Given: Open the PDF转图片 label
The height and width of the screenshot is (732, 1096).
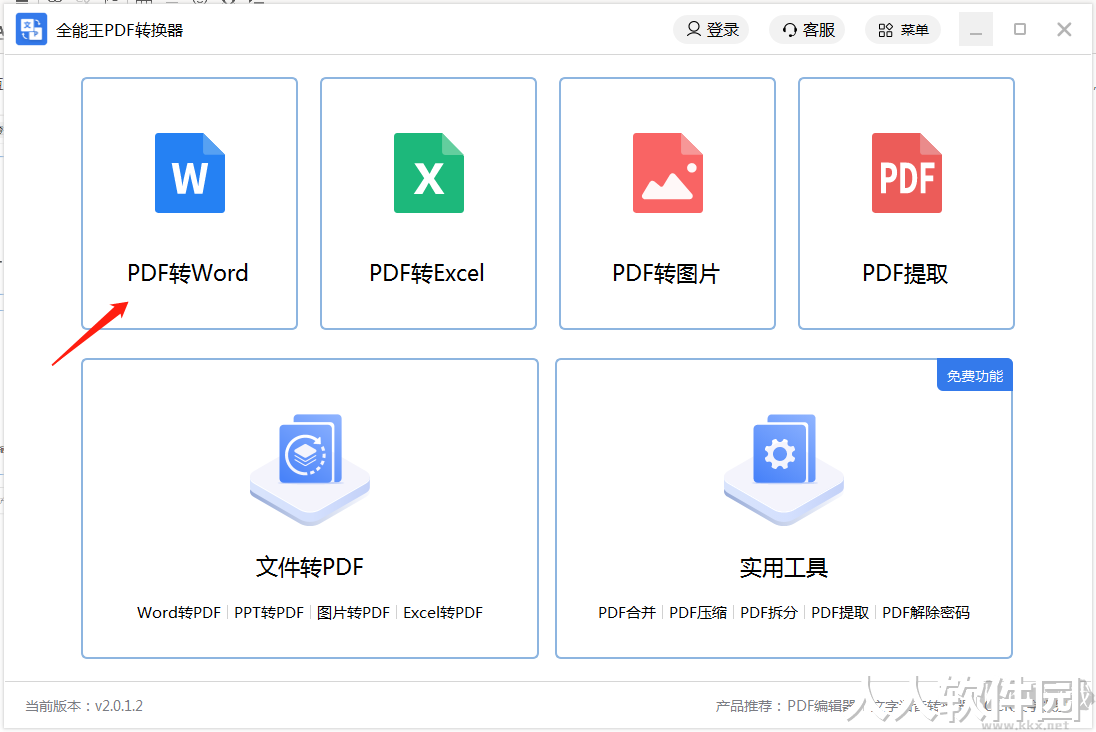Looking at the screenshot, I should (x=665, y=273).
